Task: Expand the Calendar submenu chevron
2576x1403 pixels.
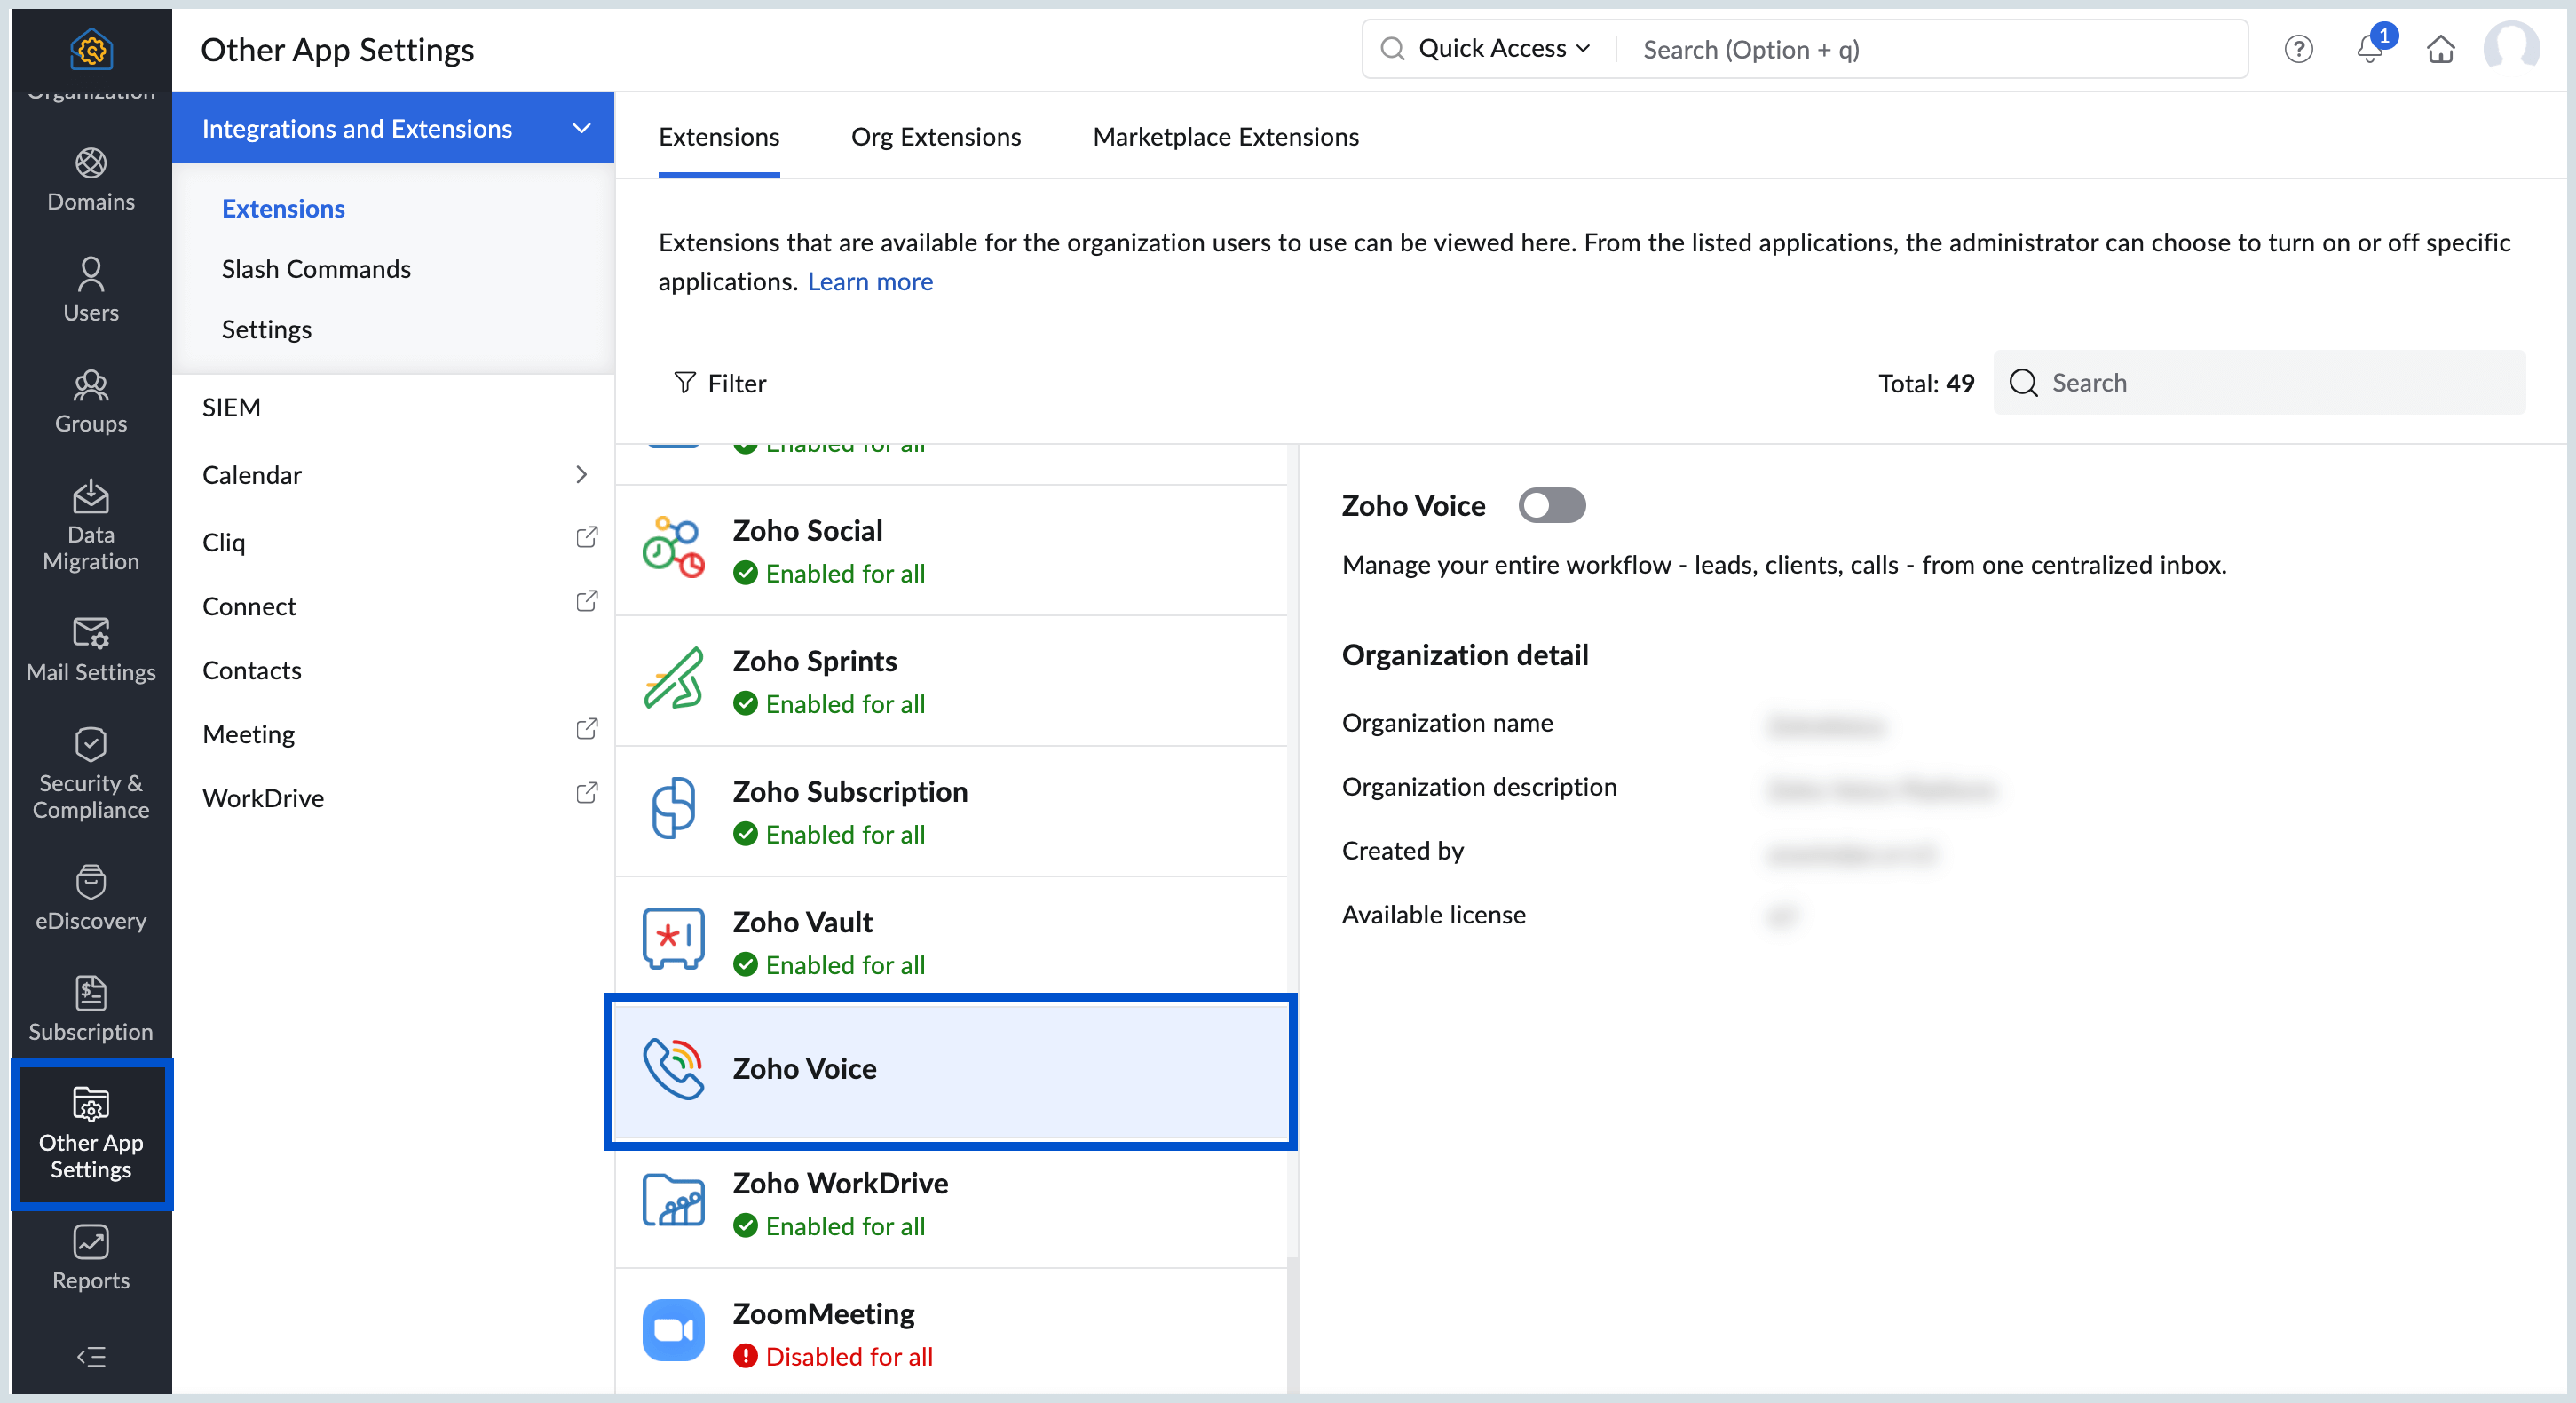Action: click(581, 474)
